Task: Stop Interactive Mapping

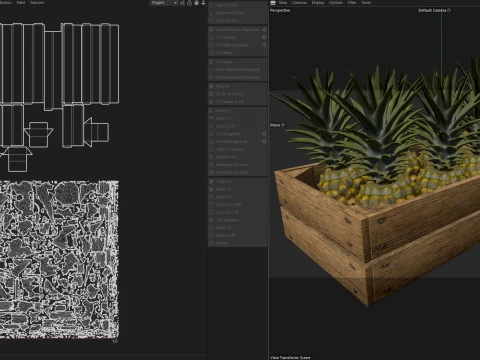Action: [238, 77]
